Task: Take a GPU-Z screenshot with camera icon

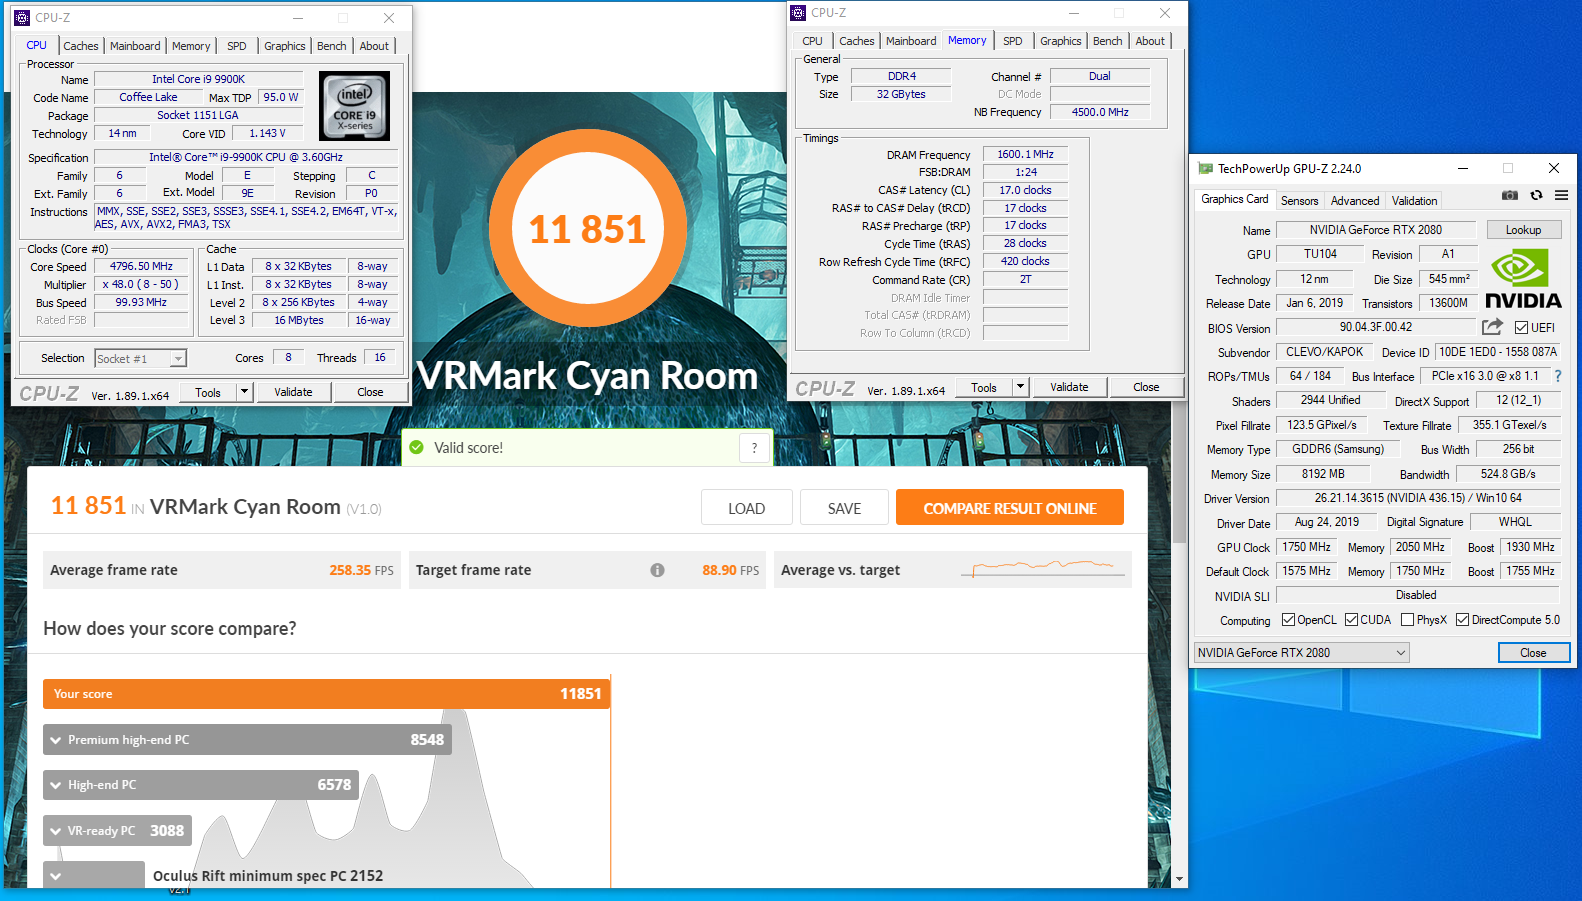Action: pyautogui.click(x=1510, y=195)
